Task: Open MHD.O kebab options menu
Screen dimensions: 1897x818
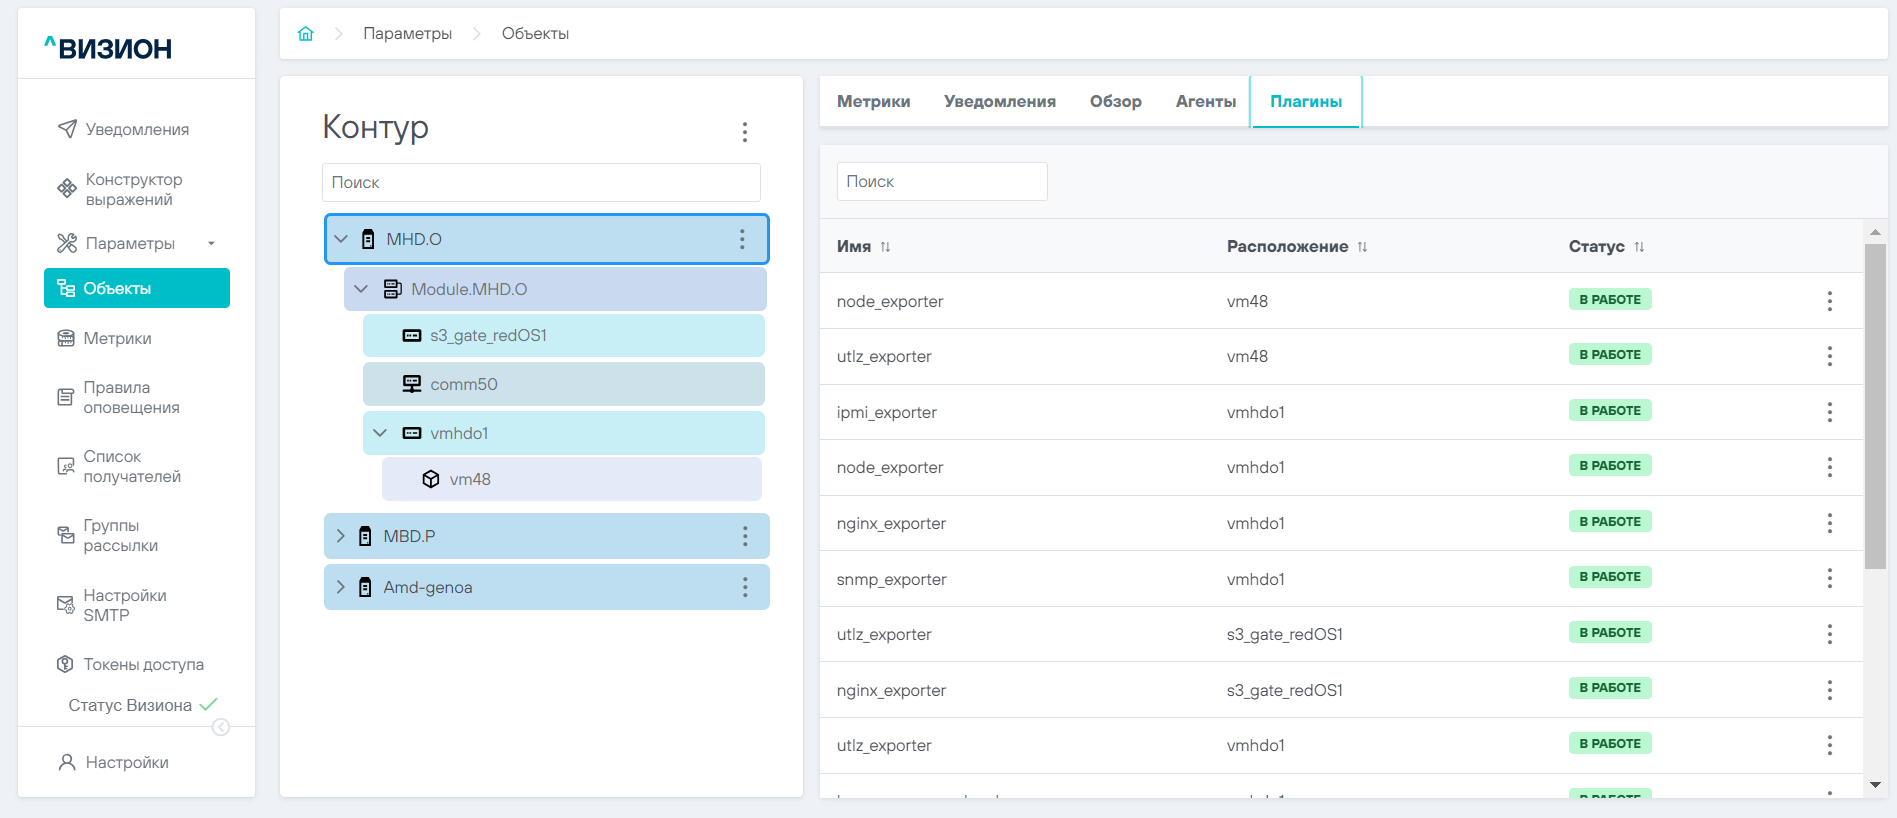Action: tap(741, 239)
